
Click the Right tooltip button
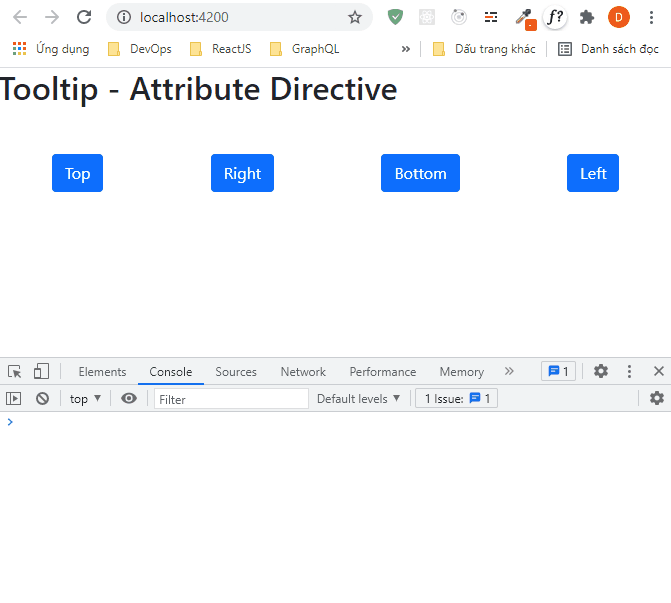(242, 173)
